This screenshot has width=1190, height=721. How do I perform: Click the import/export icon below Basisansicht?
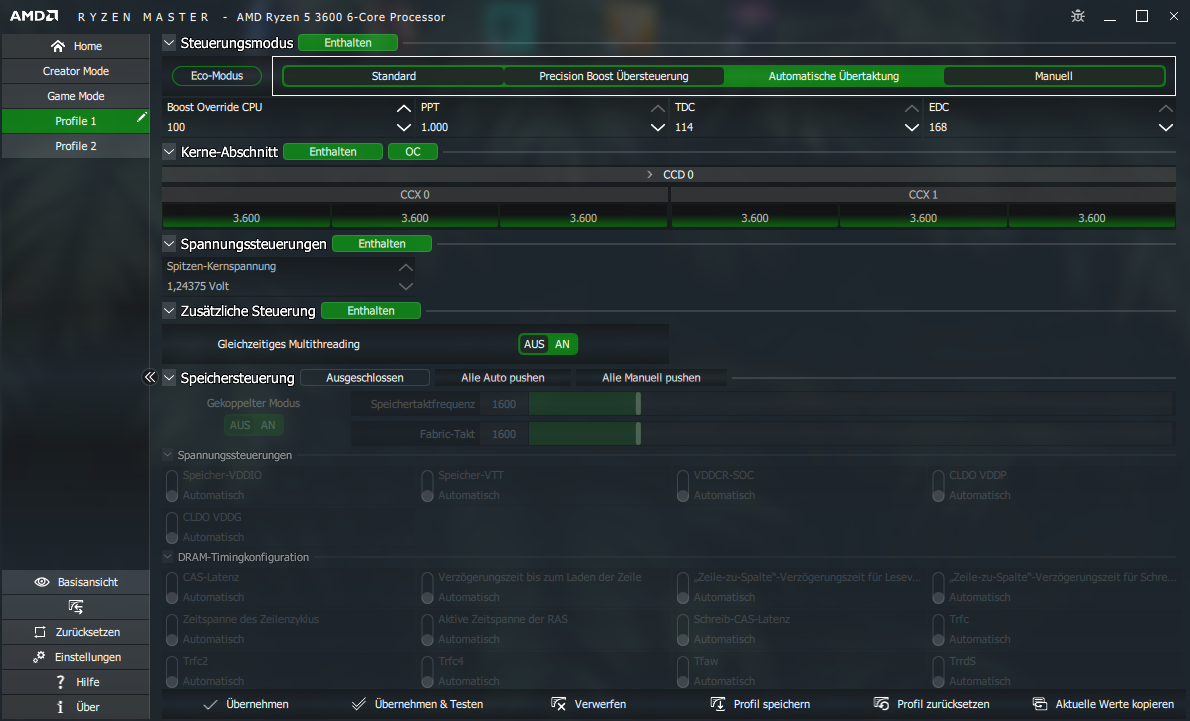[x=75, y=606]
